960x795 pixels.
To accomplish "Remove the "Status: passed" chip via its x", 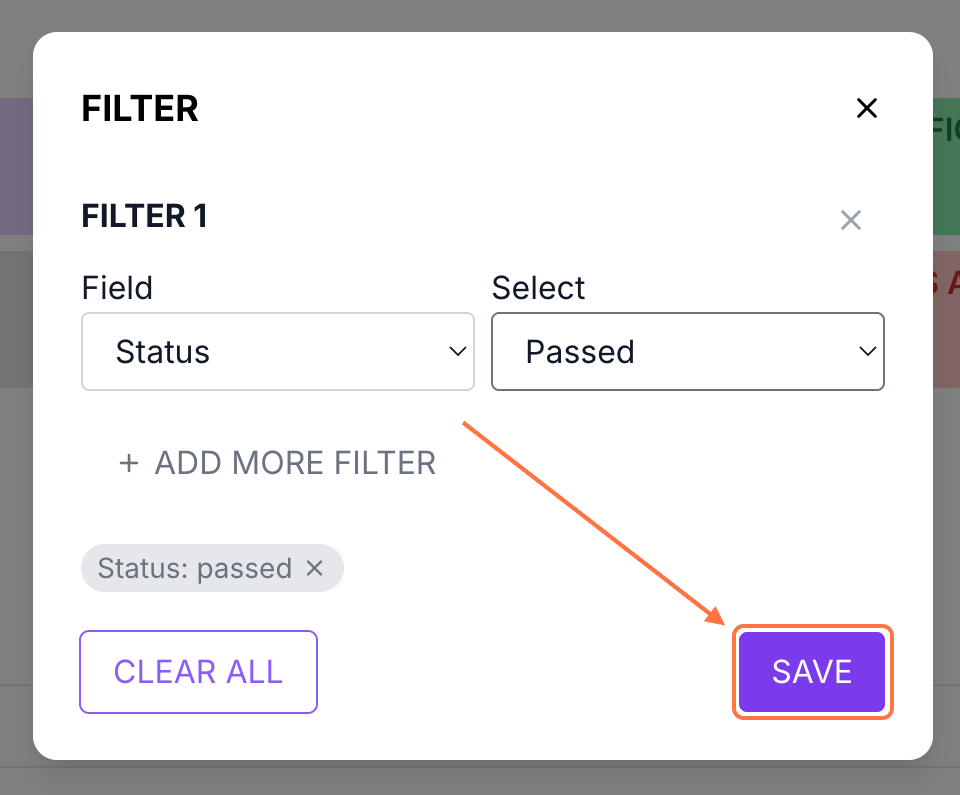I will [x=314, y=568].
